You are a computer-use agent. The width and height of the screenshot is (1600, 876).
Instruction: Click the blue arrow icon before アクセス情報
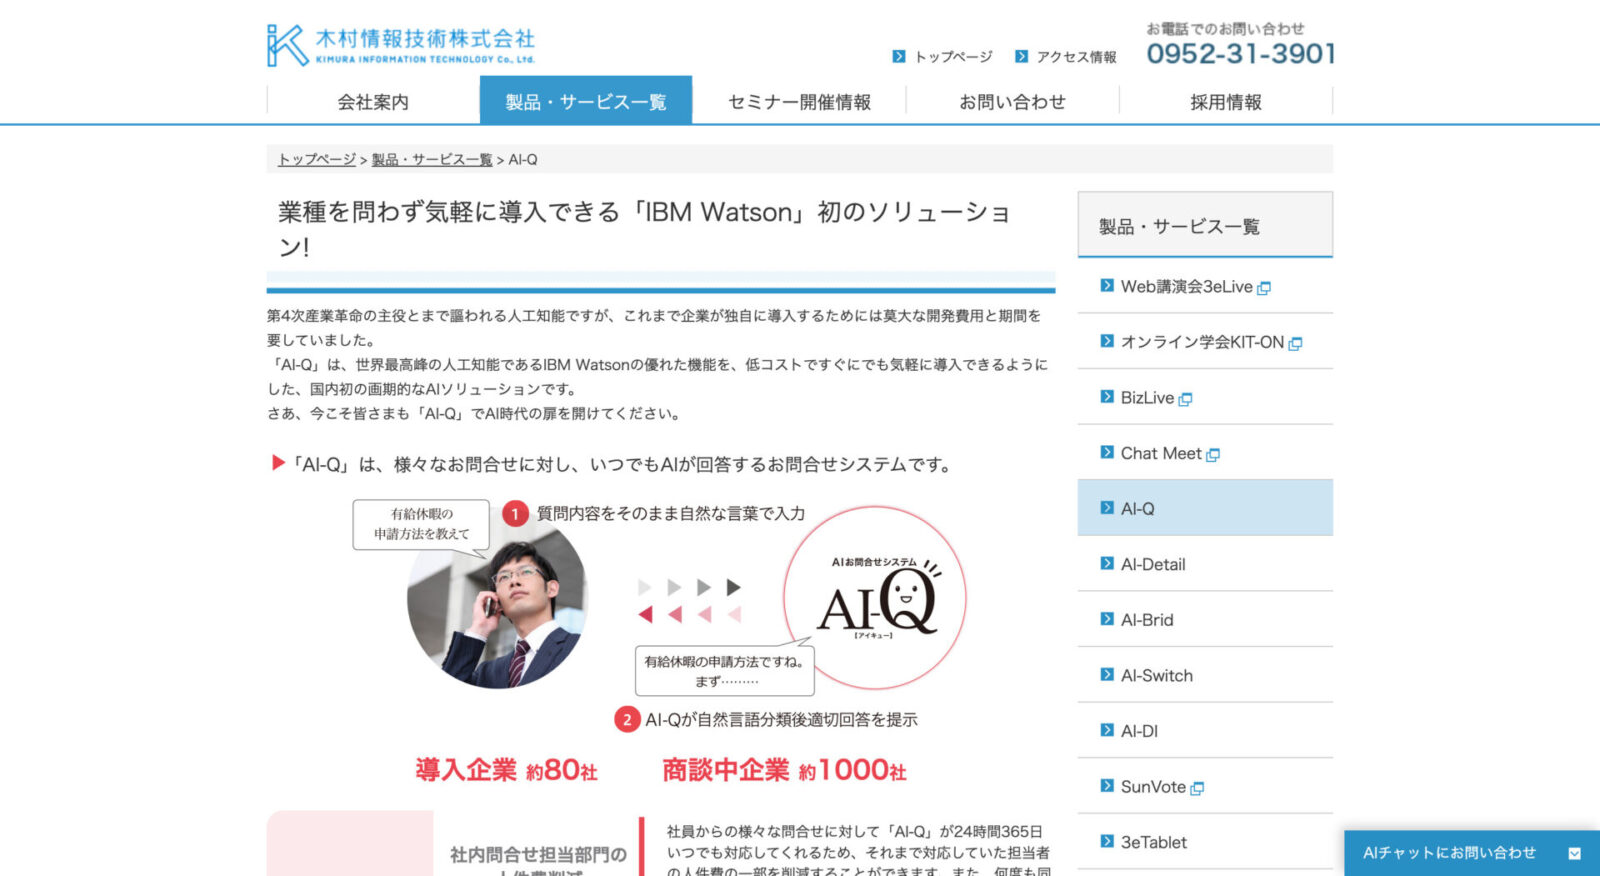point(1021,57)
